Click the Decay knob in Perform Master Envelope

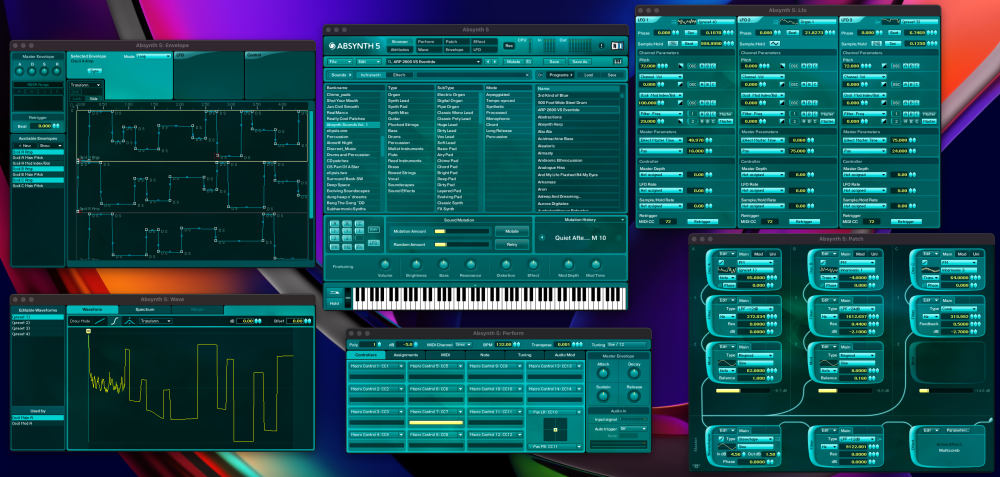pyautogui.click(x=634, y=372)
